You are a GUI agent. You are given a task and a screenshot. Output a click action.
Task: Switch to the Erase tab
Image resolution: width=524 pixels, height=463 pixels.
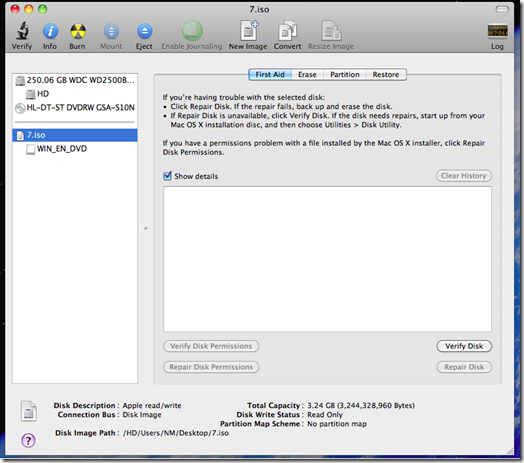307,75
